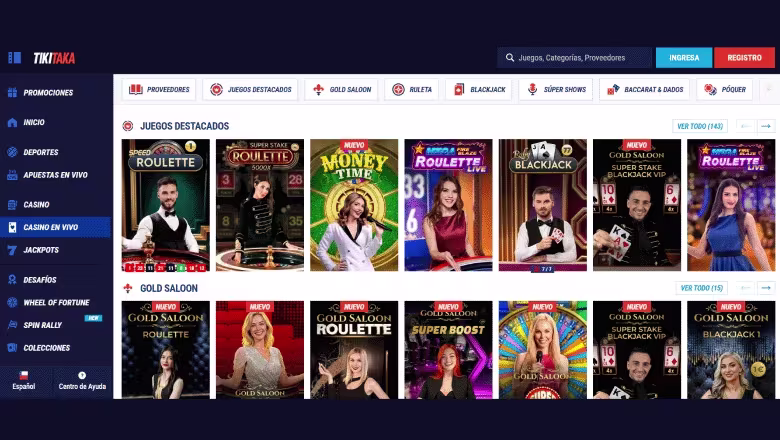The image size is (780, 440).
Task: Click the Inicio home icon
Action: [x=12, y=122]
